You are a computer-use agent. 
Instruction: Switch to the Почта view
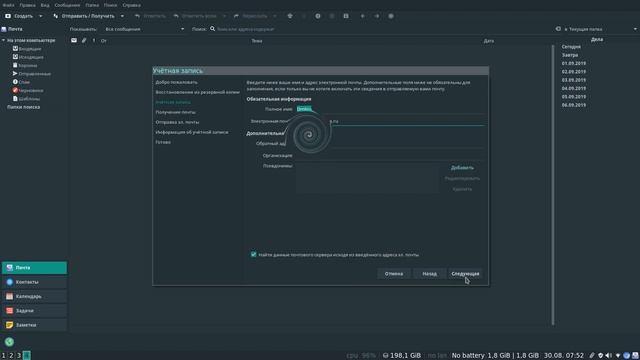(x=34, y=268)
